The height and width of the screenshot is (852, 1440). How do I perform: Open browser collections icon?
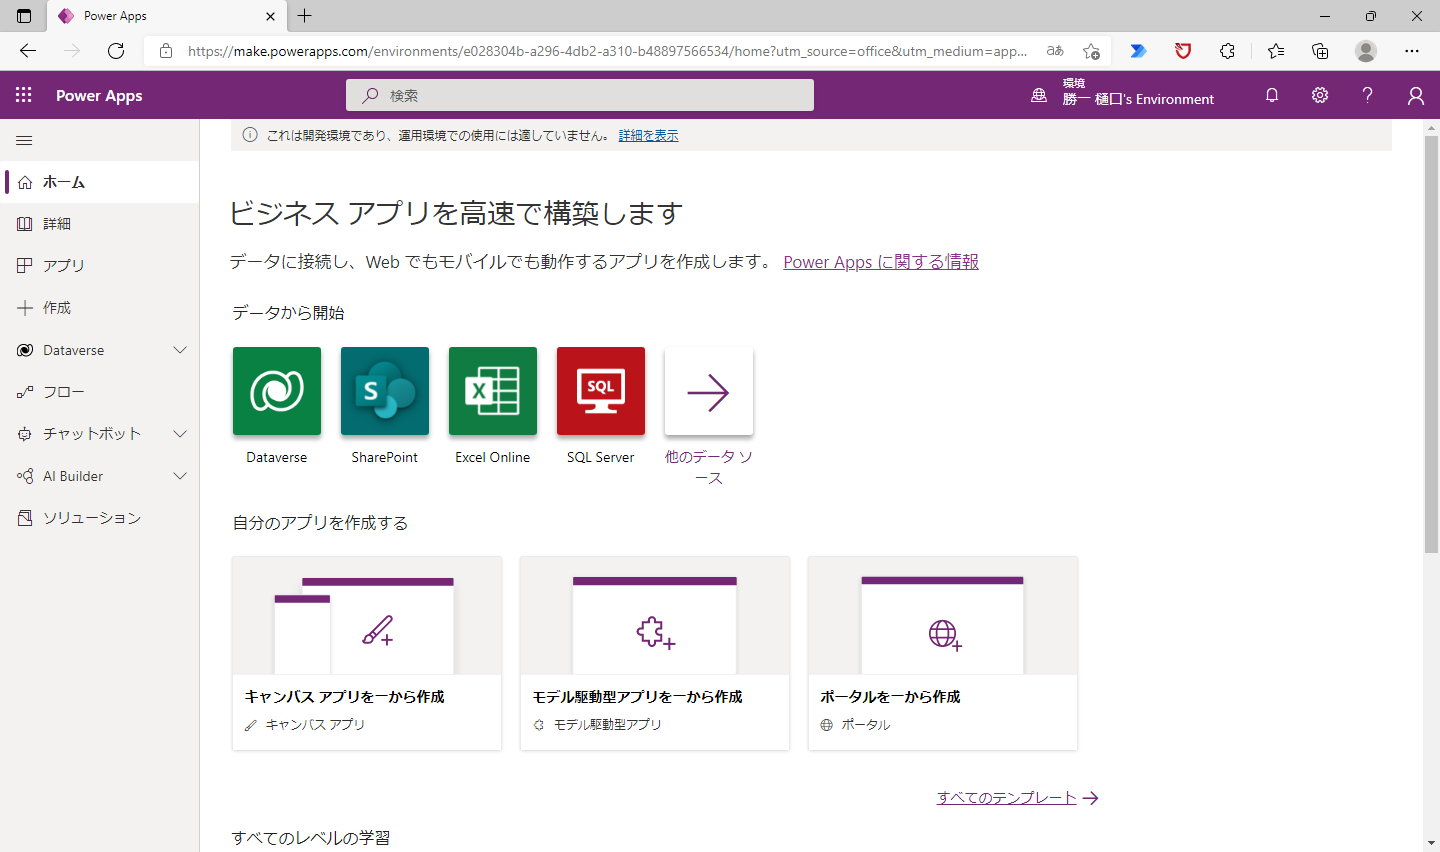click(x=1320, y=51)
